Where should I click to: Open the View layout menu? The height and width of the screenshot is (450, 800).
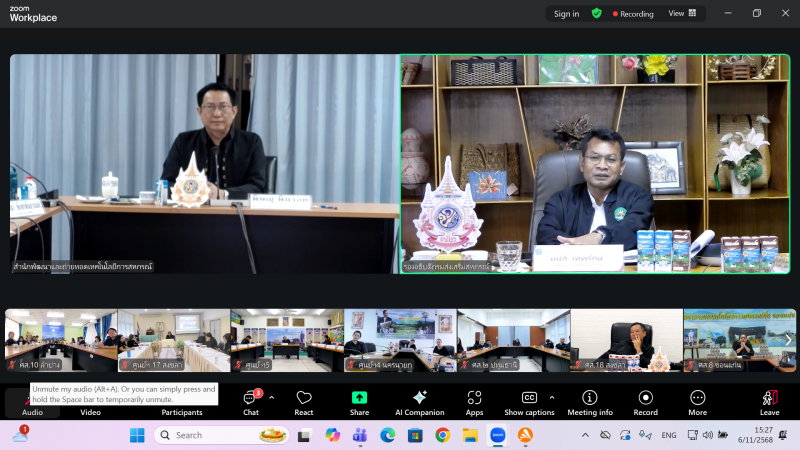click(681, 13)
